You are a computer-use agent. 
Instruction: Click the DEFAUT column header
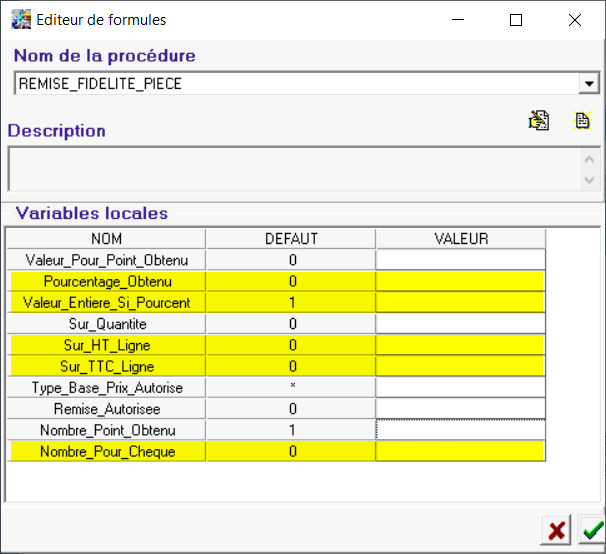click(291, 239)
